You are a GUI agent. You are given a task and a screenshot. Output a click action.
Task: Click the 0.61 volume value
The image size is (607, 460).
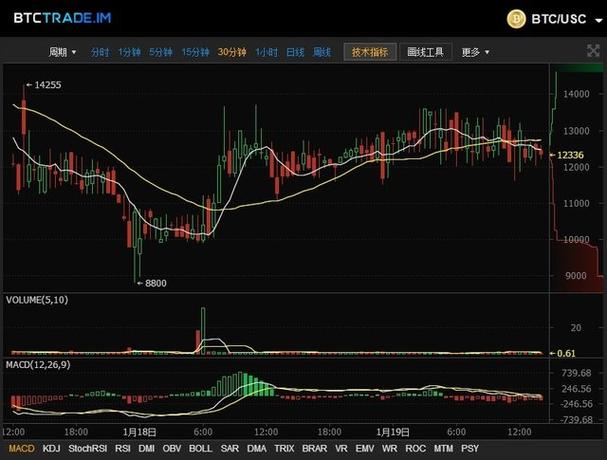pyautogui.click(x=566, y=353)
